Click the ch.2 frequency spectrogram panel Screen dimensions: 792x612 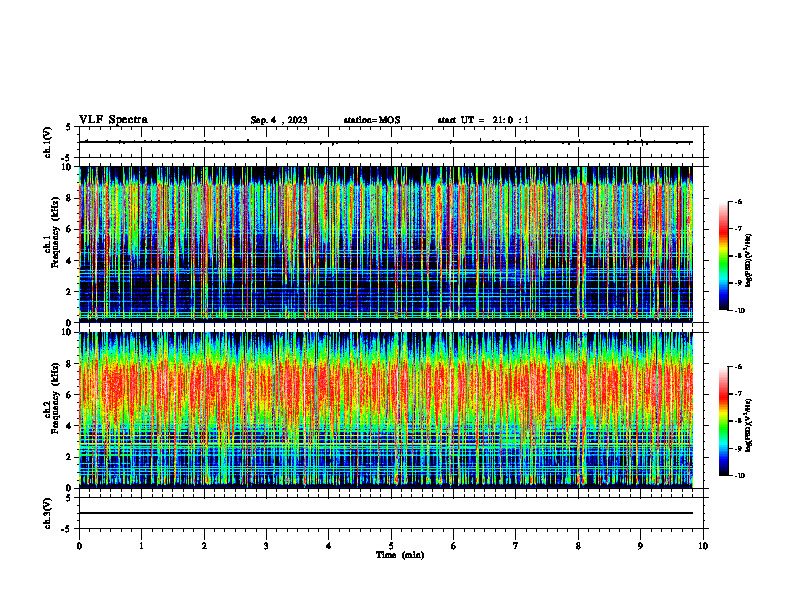(386, 410)
